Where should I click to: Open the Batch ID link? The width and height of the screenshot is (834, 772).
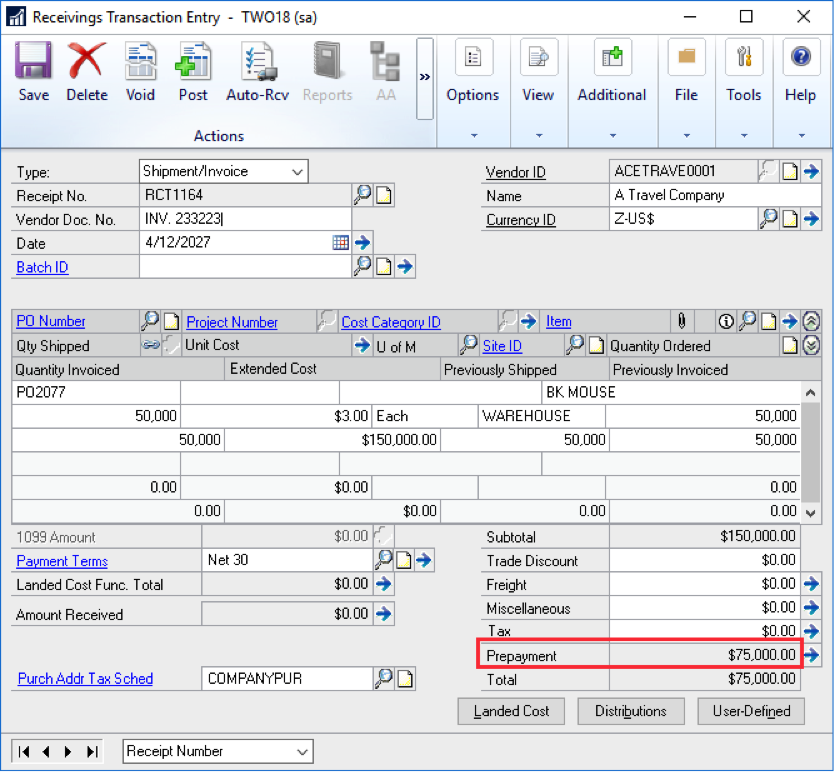42,267
